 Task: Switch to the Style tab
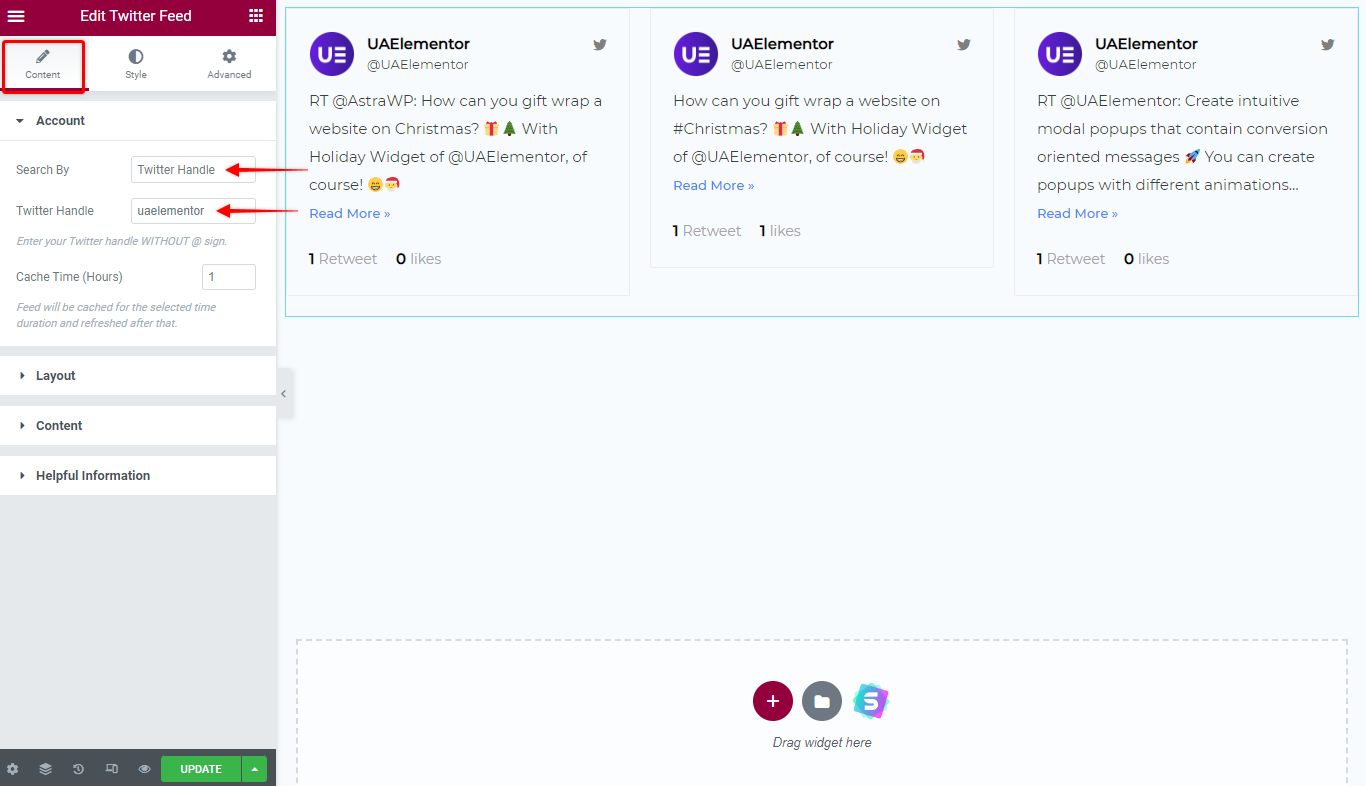click(136, 64)
